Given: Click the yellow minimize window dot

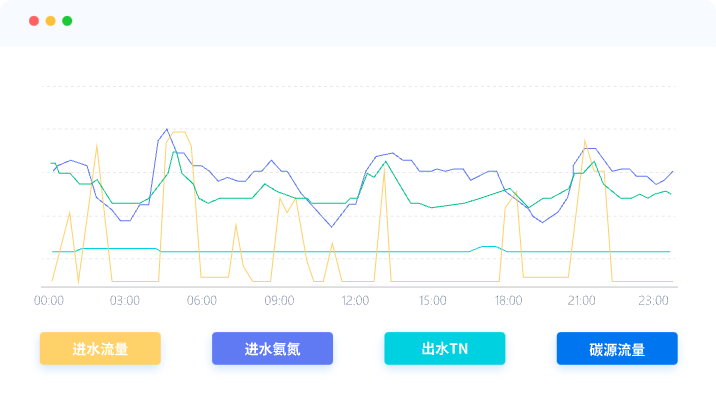Looking at the screenshot, I should [51, 21].
